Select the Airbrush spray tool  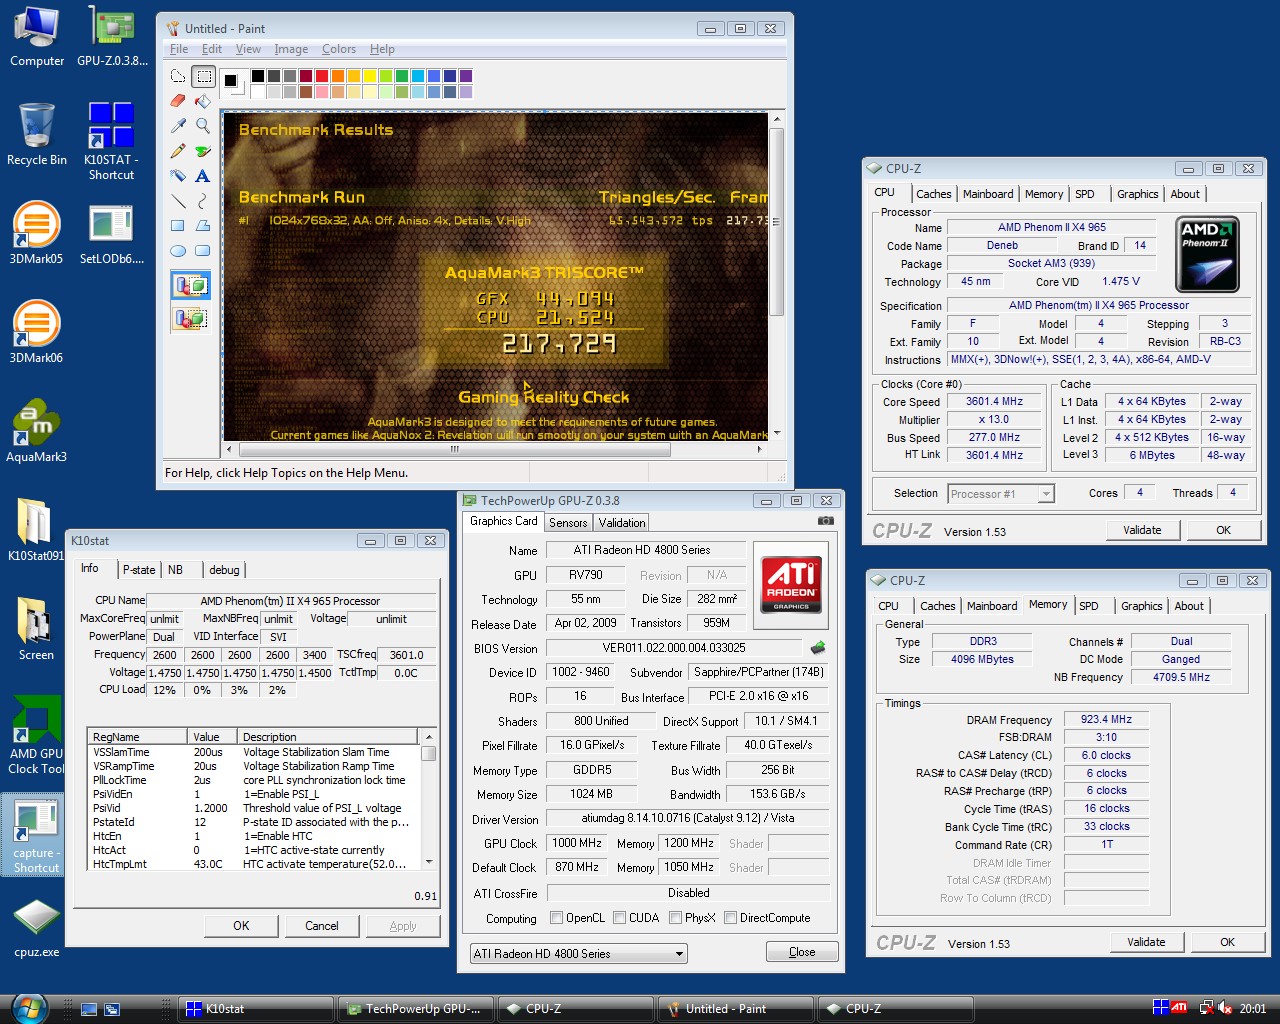click(x=178, y=176)
